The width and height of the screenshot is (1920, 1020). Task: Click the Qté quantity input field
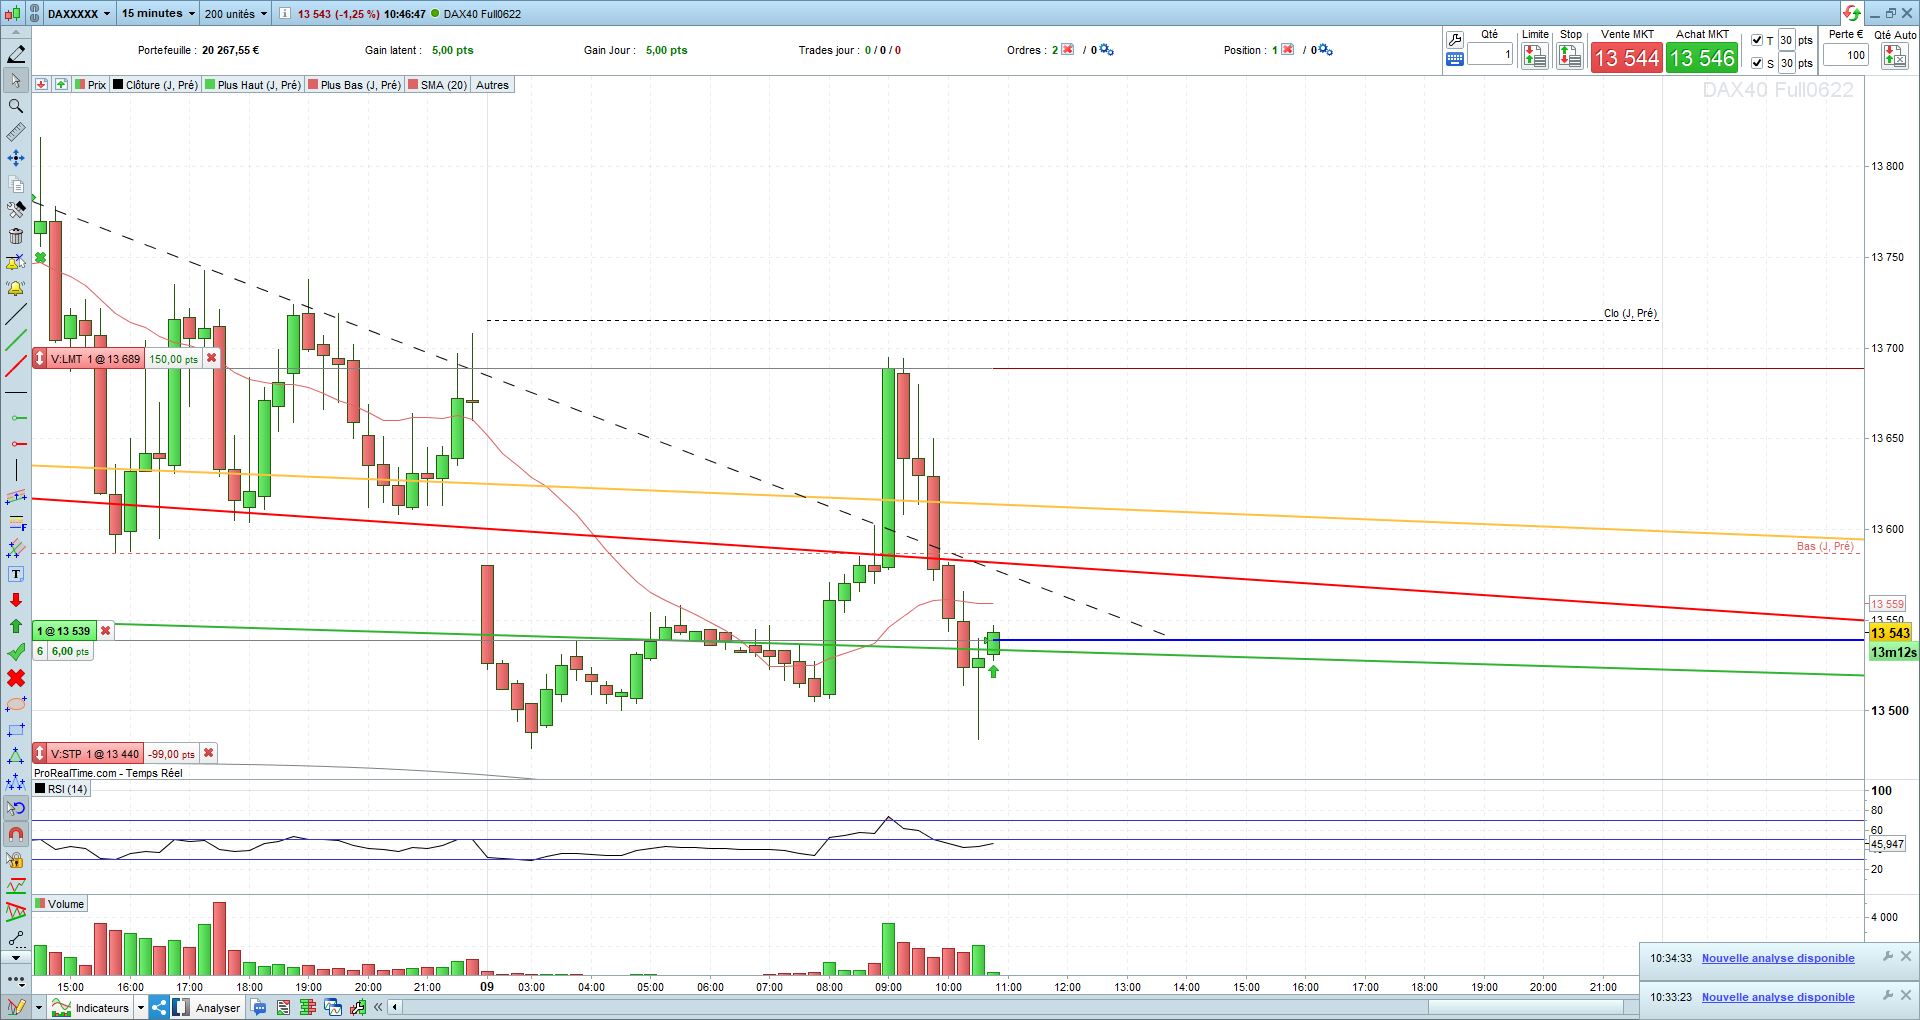(x=1490, y=55)
